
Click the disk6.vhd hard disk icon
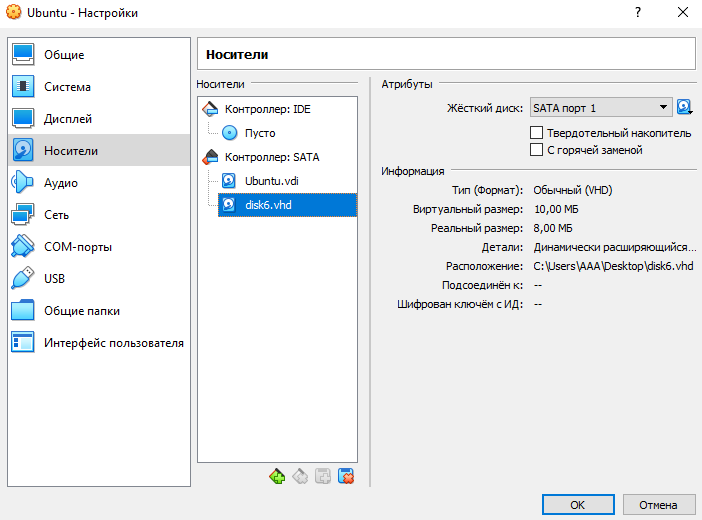click(x=229, y=205)
